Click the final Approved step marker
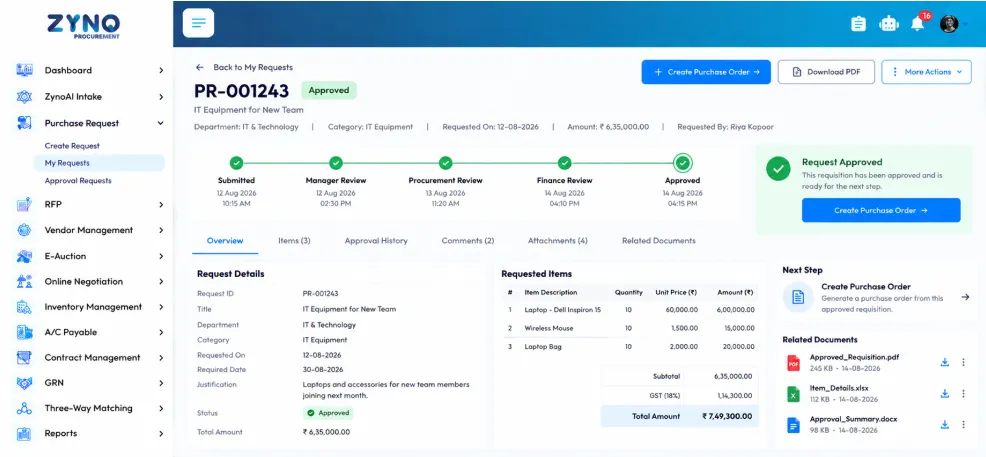The width and height of the screenshot is (986, 457). point(683,163)
